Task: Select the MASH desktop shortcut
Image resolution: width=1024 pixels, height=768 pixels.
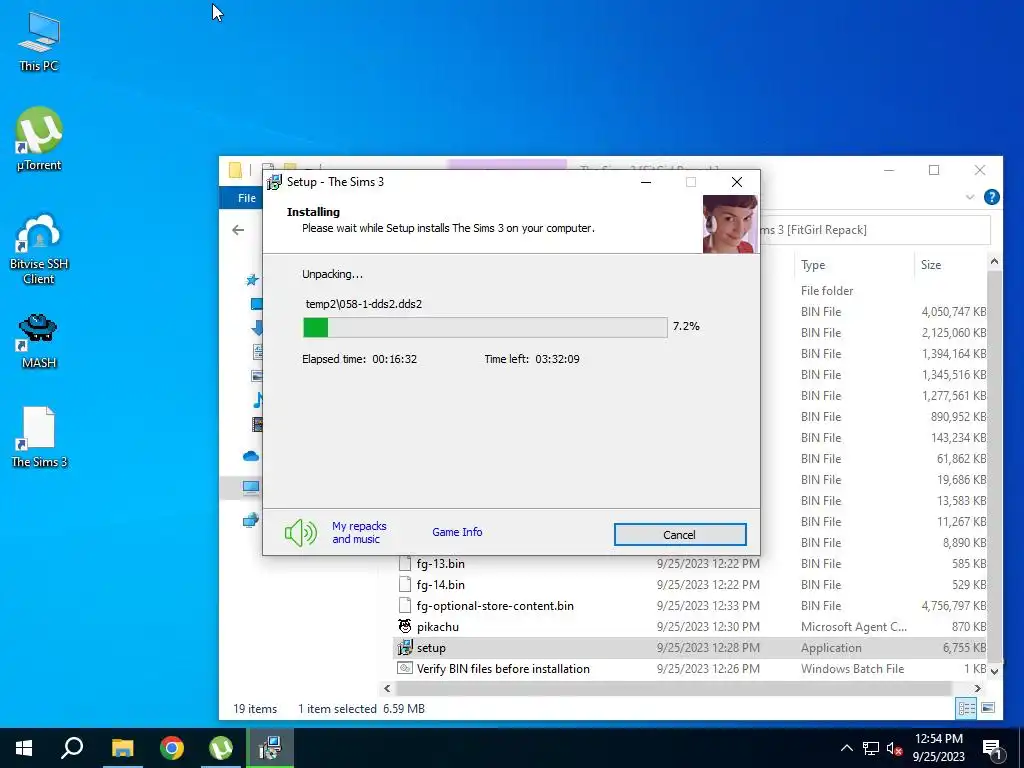Action: coord(39,341)
